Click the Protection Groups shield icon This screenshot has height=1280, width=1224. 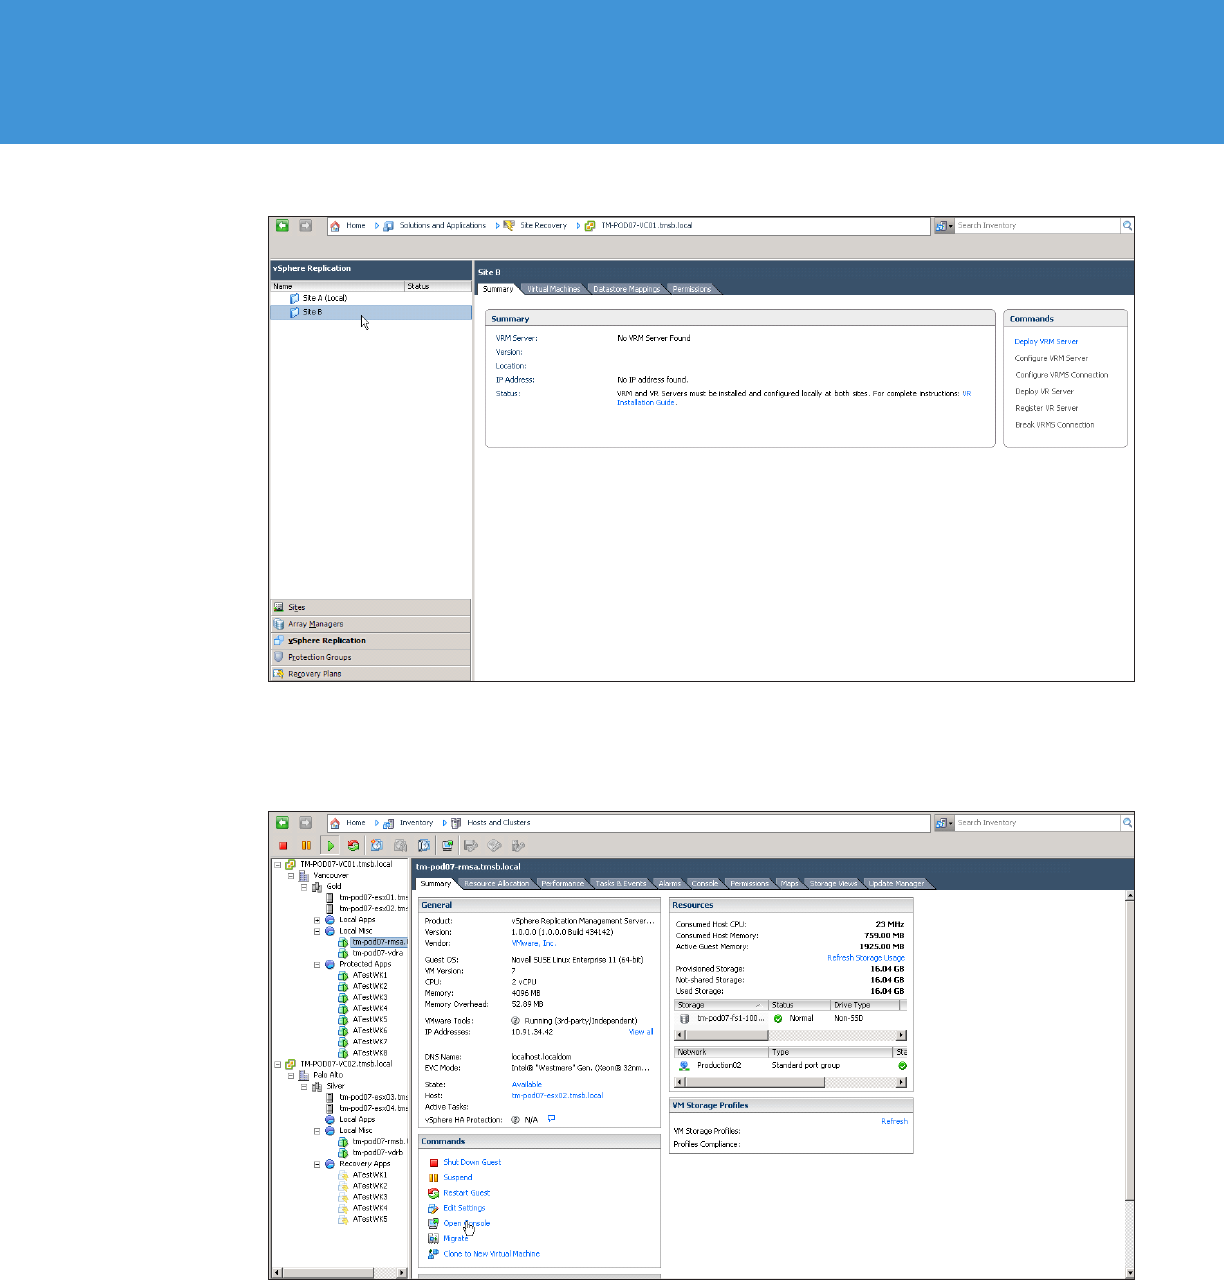pyautogui.click(x=279, y=657)
